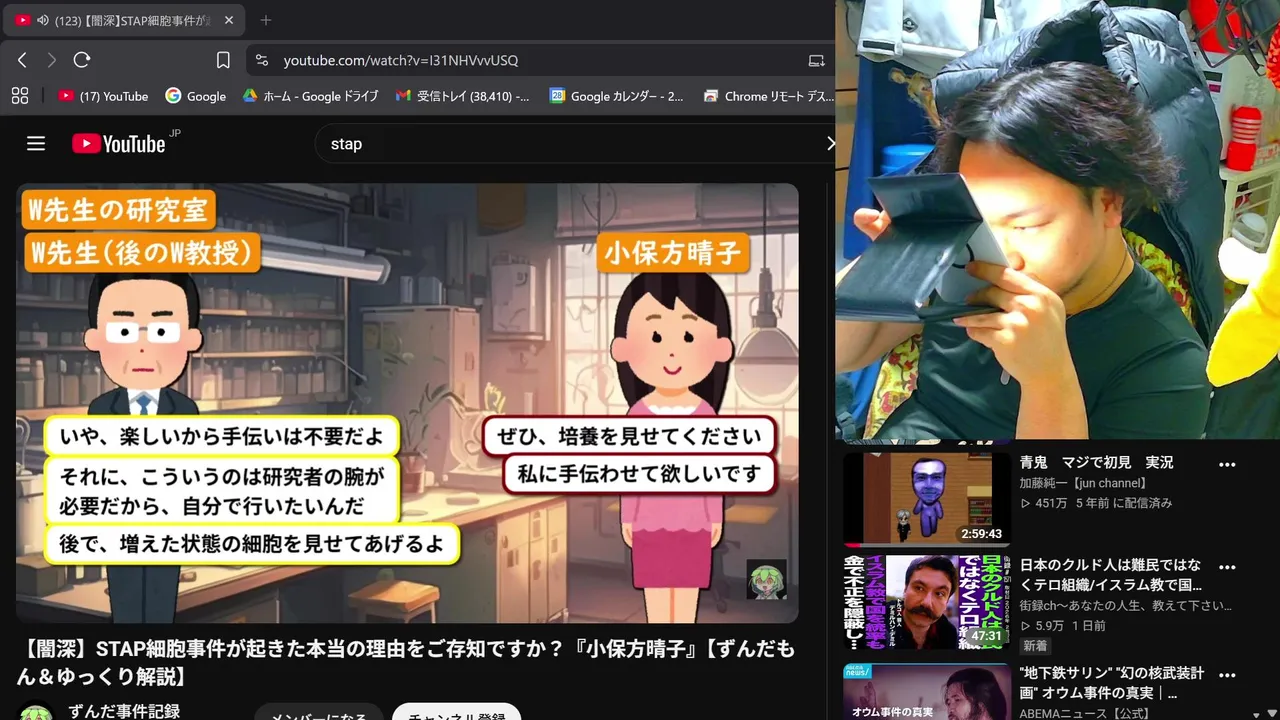1280x720 pixels.
Task: Click the チャンネル登録 subscribe button
Action: click(457, 714)
